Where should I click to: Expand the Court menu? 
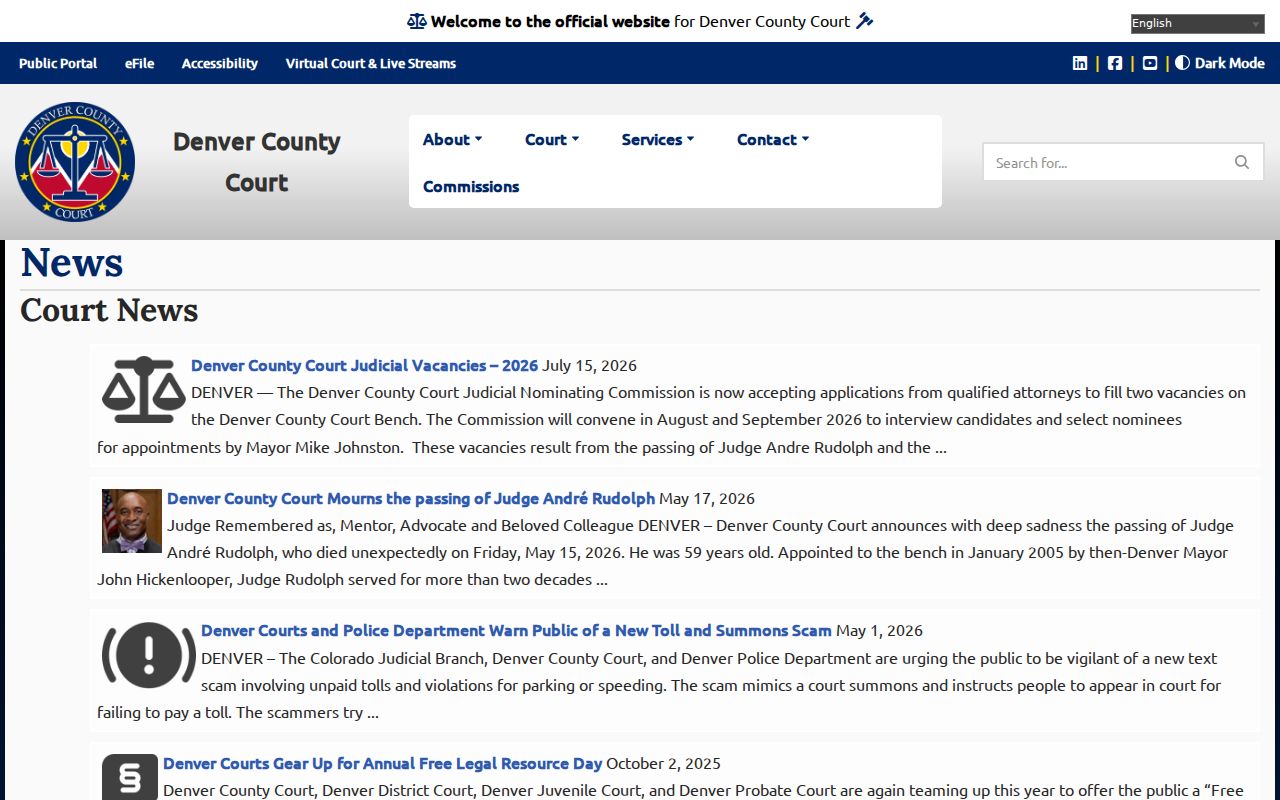coord(552,139)
